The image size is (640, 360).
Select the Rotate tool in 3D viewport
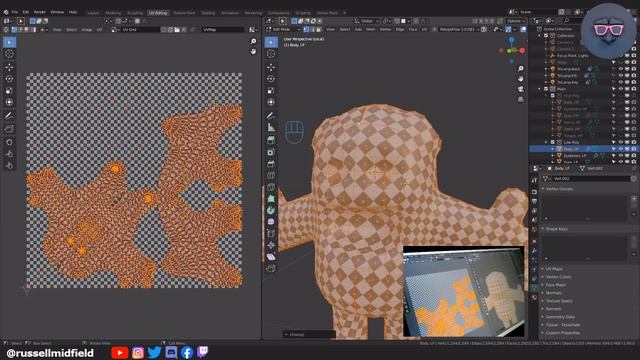(271, 79)
